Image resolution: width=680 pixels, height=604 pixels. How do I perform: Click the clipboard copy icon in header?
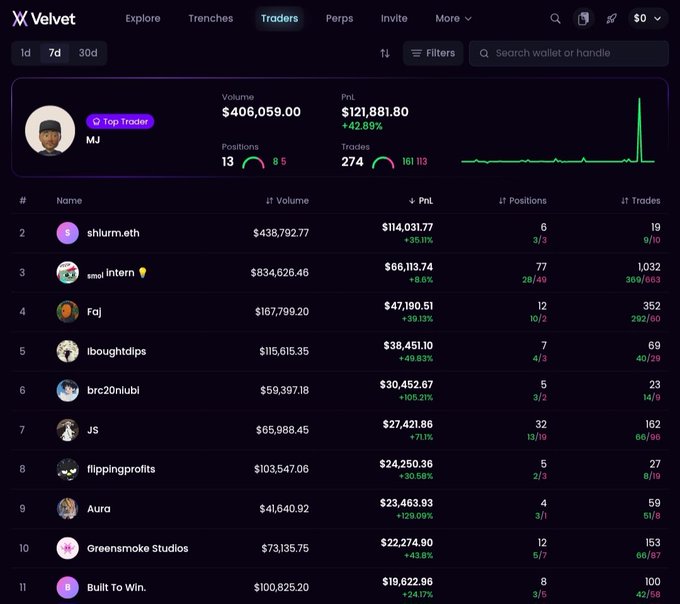click(583, 19)
